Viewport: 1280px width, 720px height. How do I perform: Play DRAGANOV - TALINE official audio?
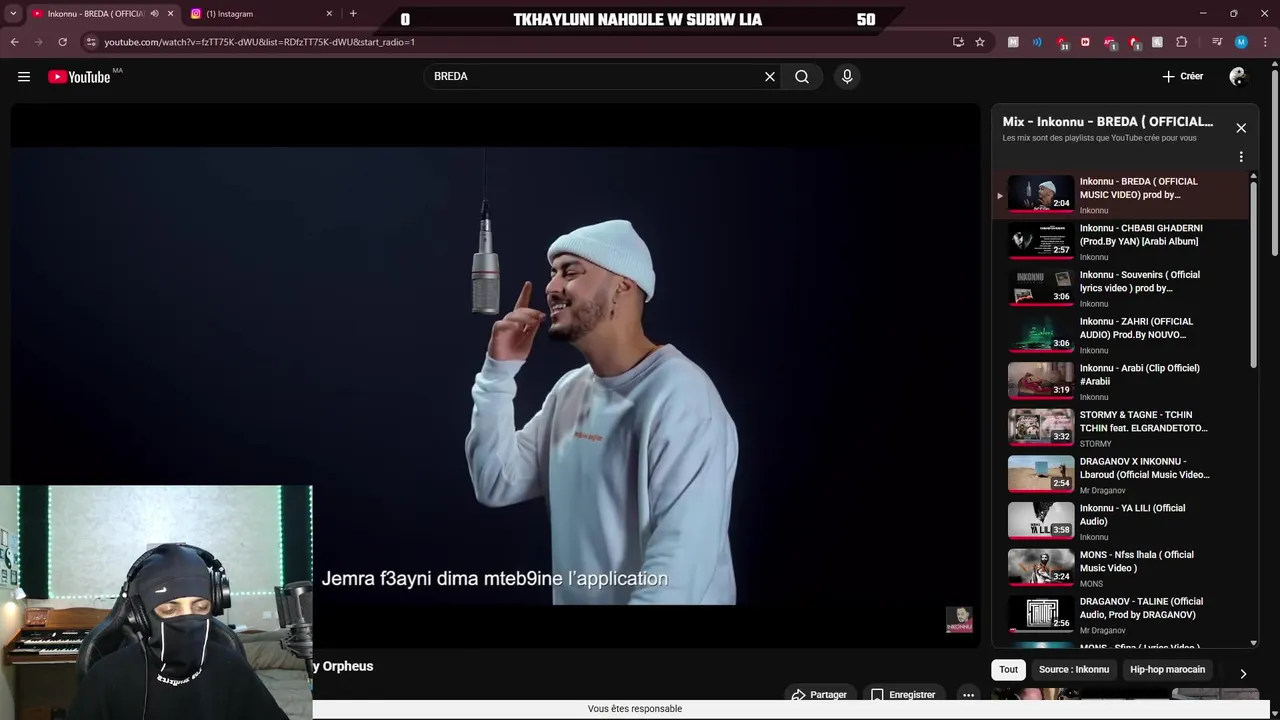(x=1121, y=615)
